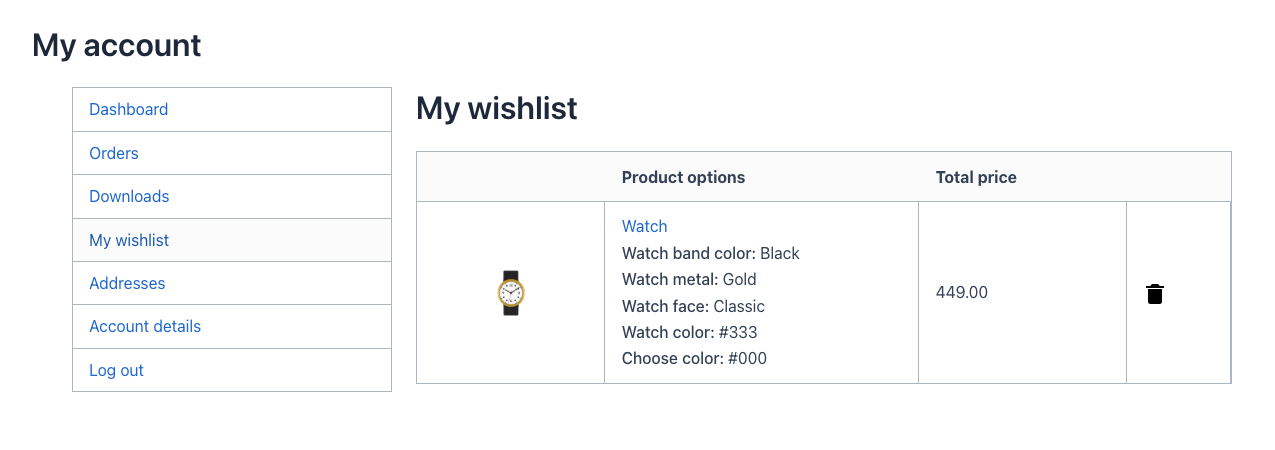
Task: Delete the Watch from wishlist via trash icon
Action: (x=1155, y=294)
